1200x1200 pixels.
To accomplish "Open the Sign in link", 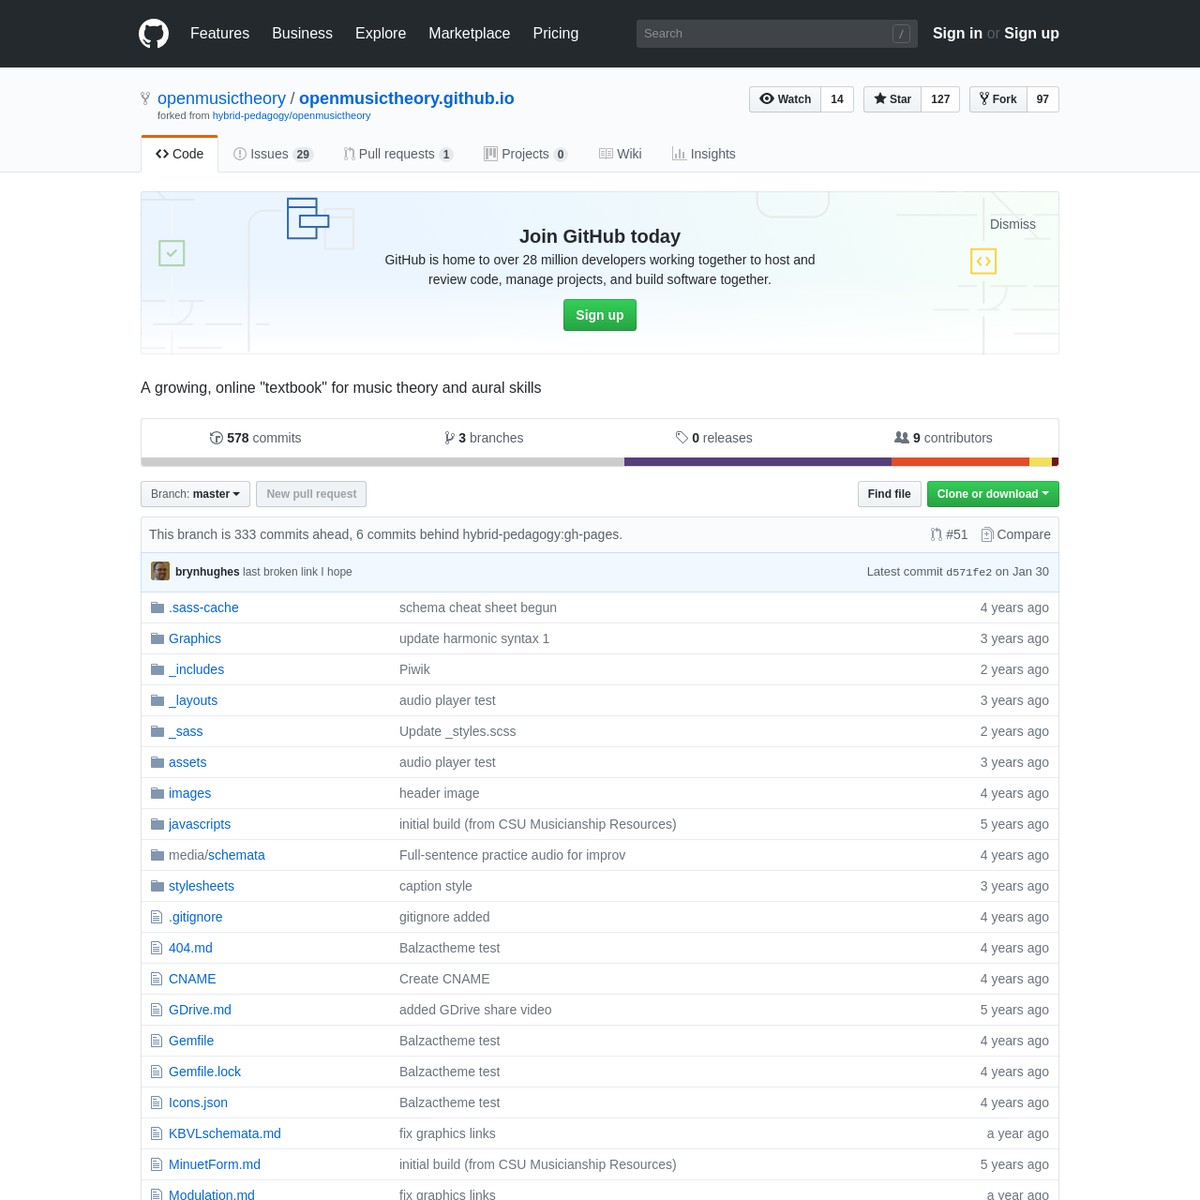I will (x=957, y=33).
